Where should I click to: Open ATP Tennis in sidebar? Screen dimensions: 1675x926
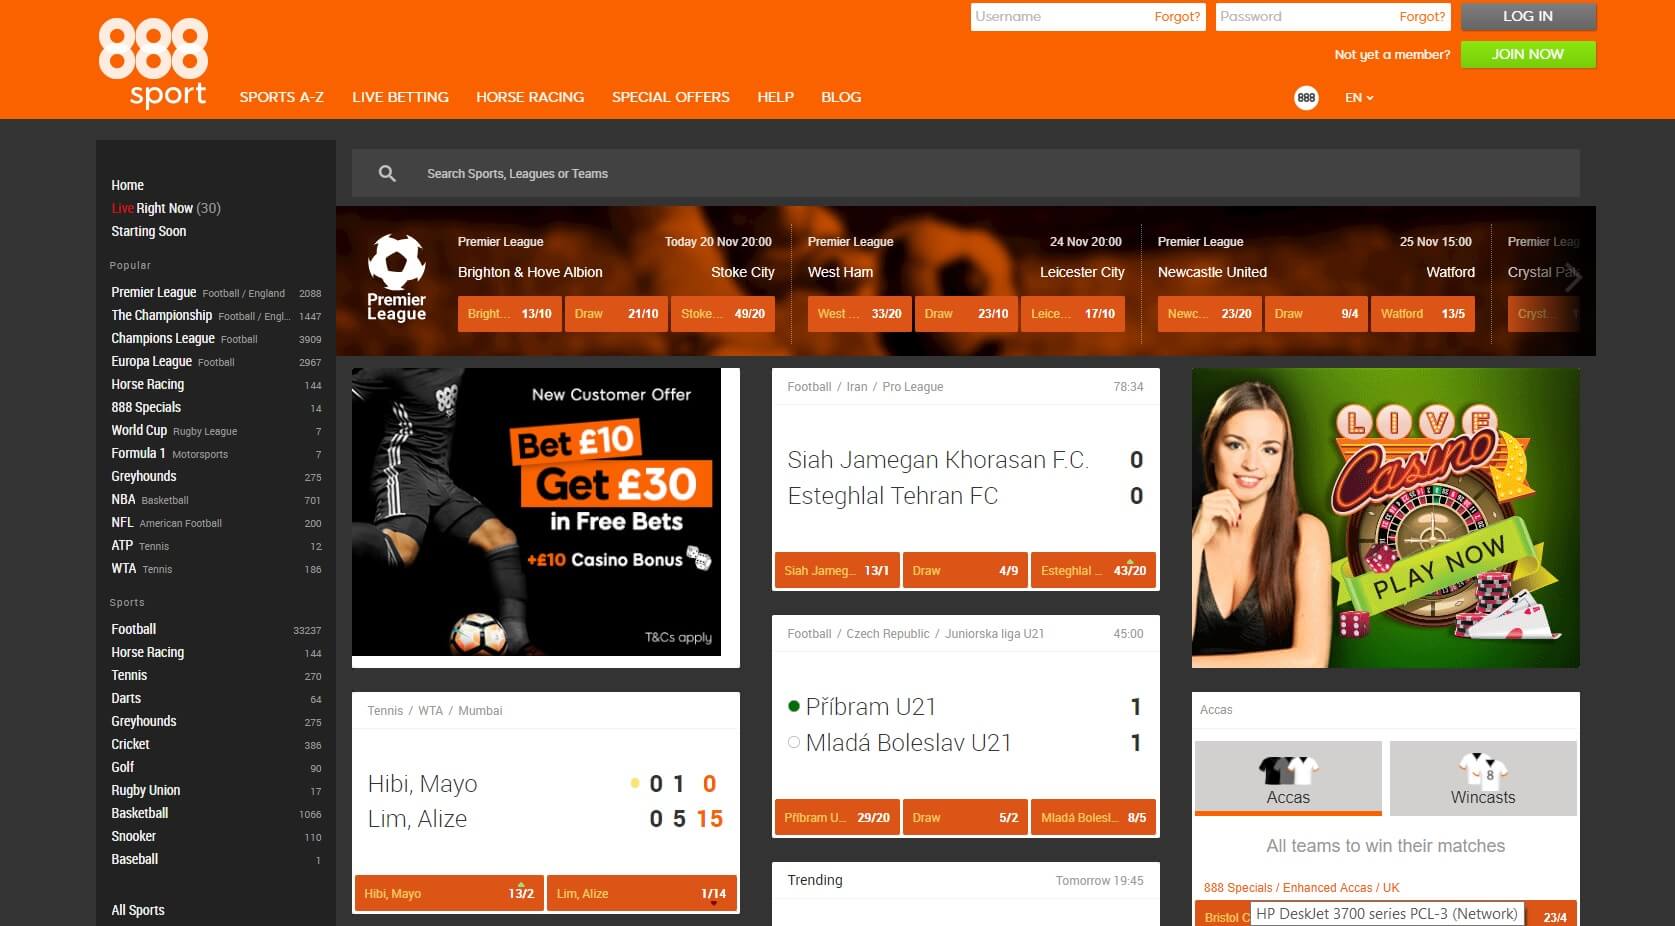(216, 546)
